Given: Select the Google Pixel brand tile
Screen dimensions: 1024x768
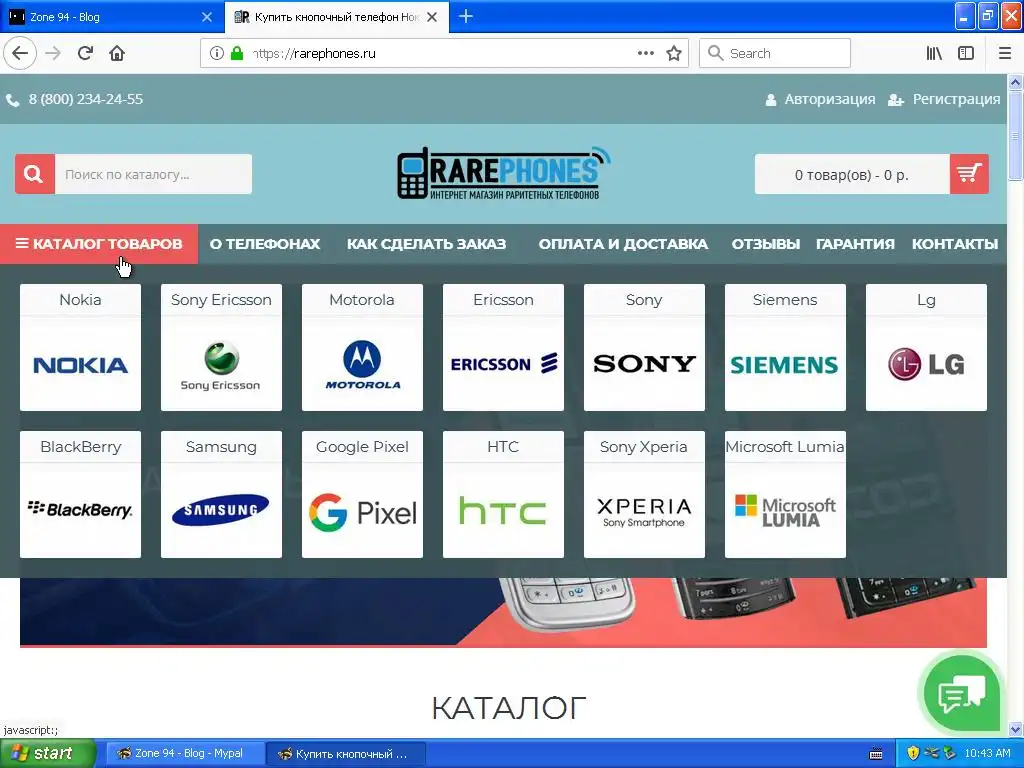Looking at the screenshot, I should pyautogui.click(x=362, y=494).
